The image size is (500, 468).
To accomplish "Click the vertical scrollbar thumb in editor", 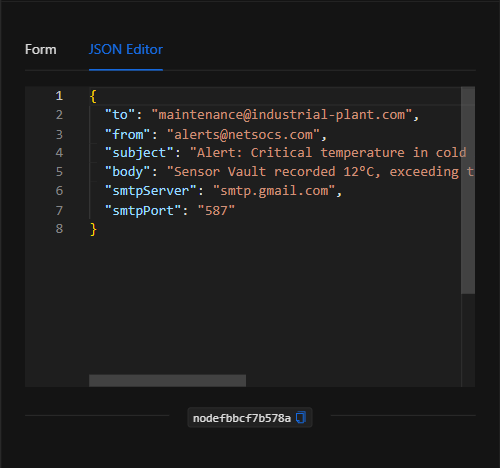I will click(x=468, y=190).
